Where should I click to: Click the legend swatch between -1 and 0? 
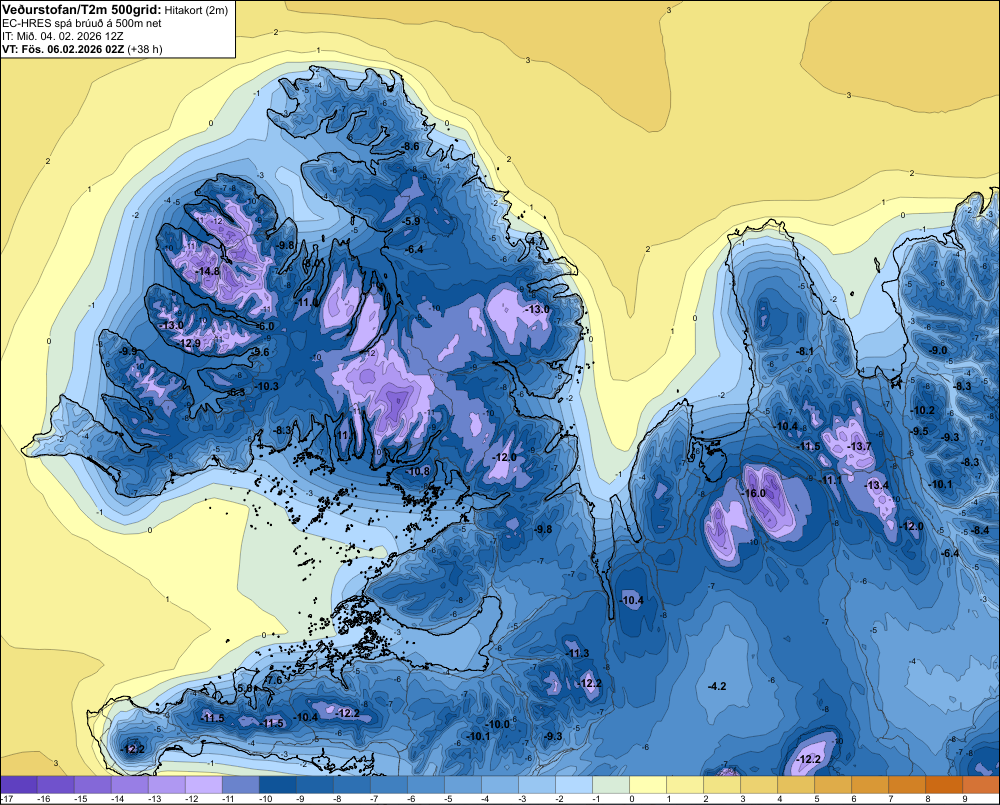(611, 784)
